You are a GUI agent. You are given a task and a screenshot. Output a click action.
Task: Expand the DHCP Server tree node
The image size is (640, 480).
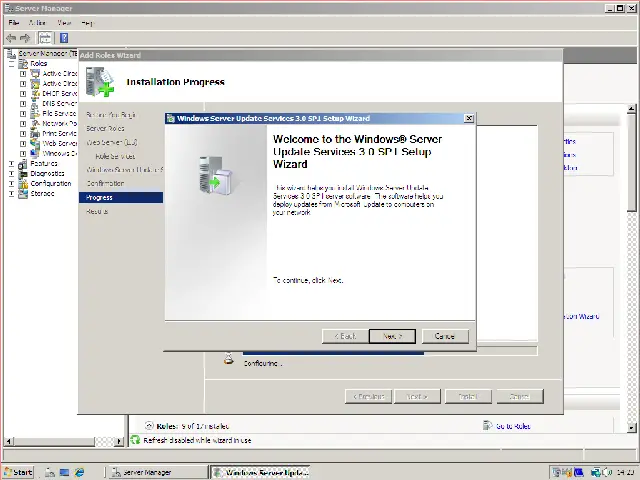23,93
